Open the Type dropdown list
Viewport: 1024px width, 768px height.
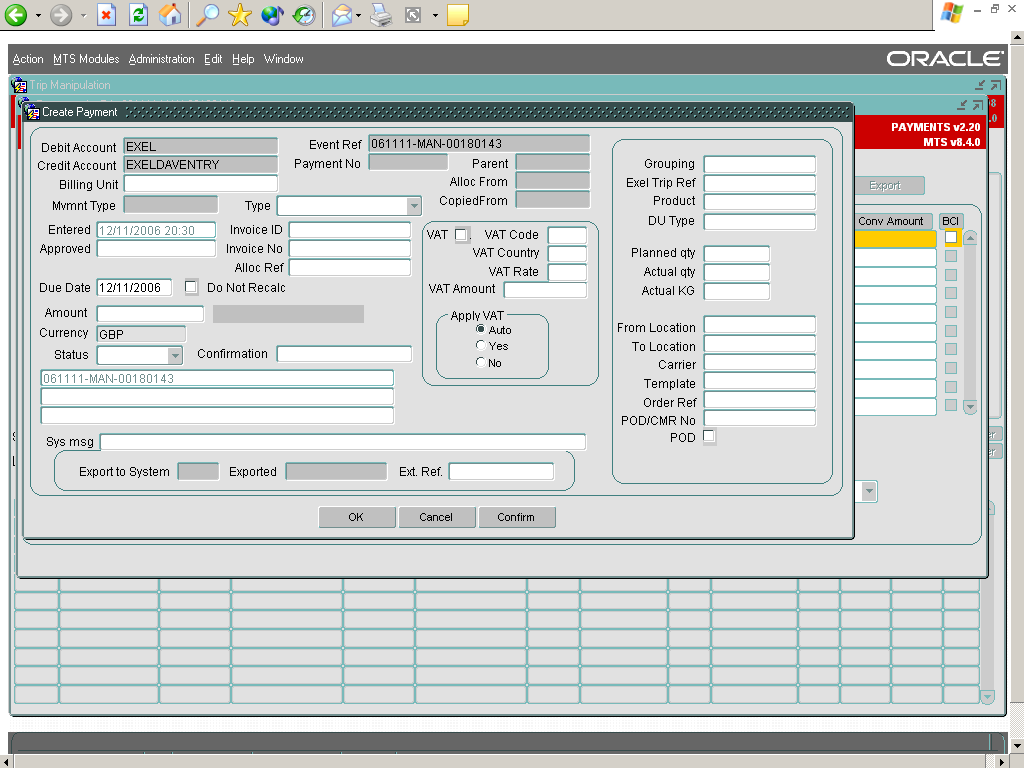pos(414,206)
